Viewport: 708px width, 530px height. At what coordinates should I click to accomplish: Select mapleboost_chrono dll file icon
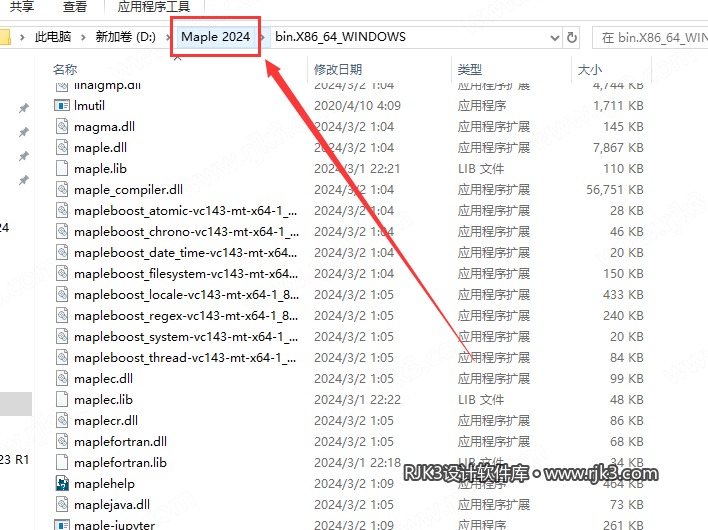pos(62,231)
